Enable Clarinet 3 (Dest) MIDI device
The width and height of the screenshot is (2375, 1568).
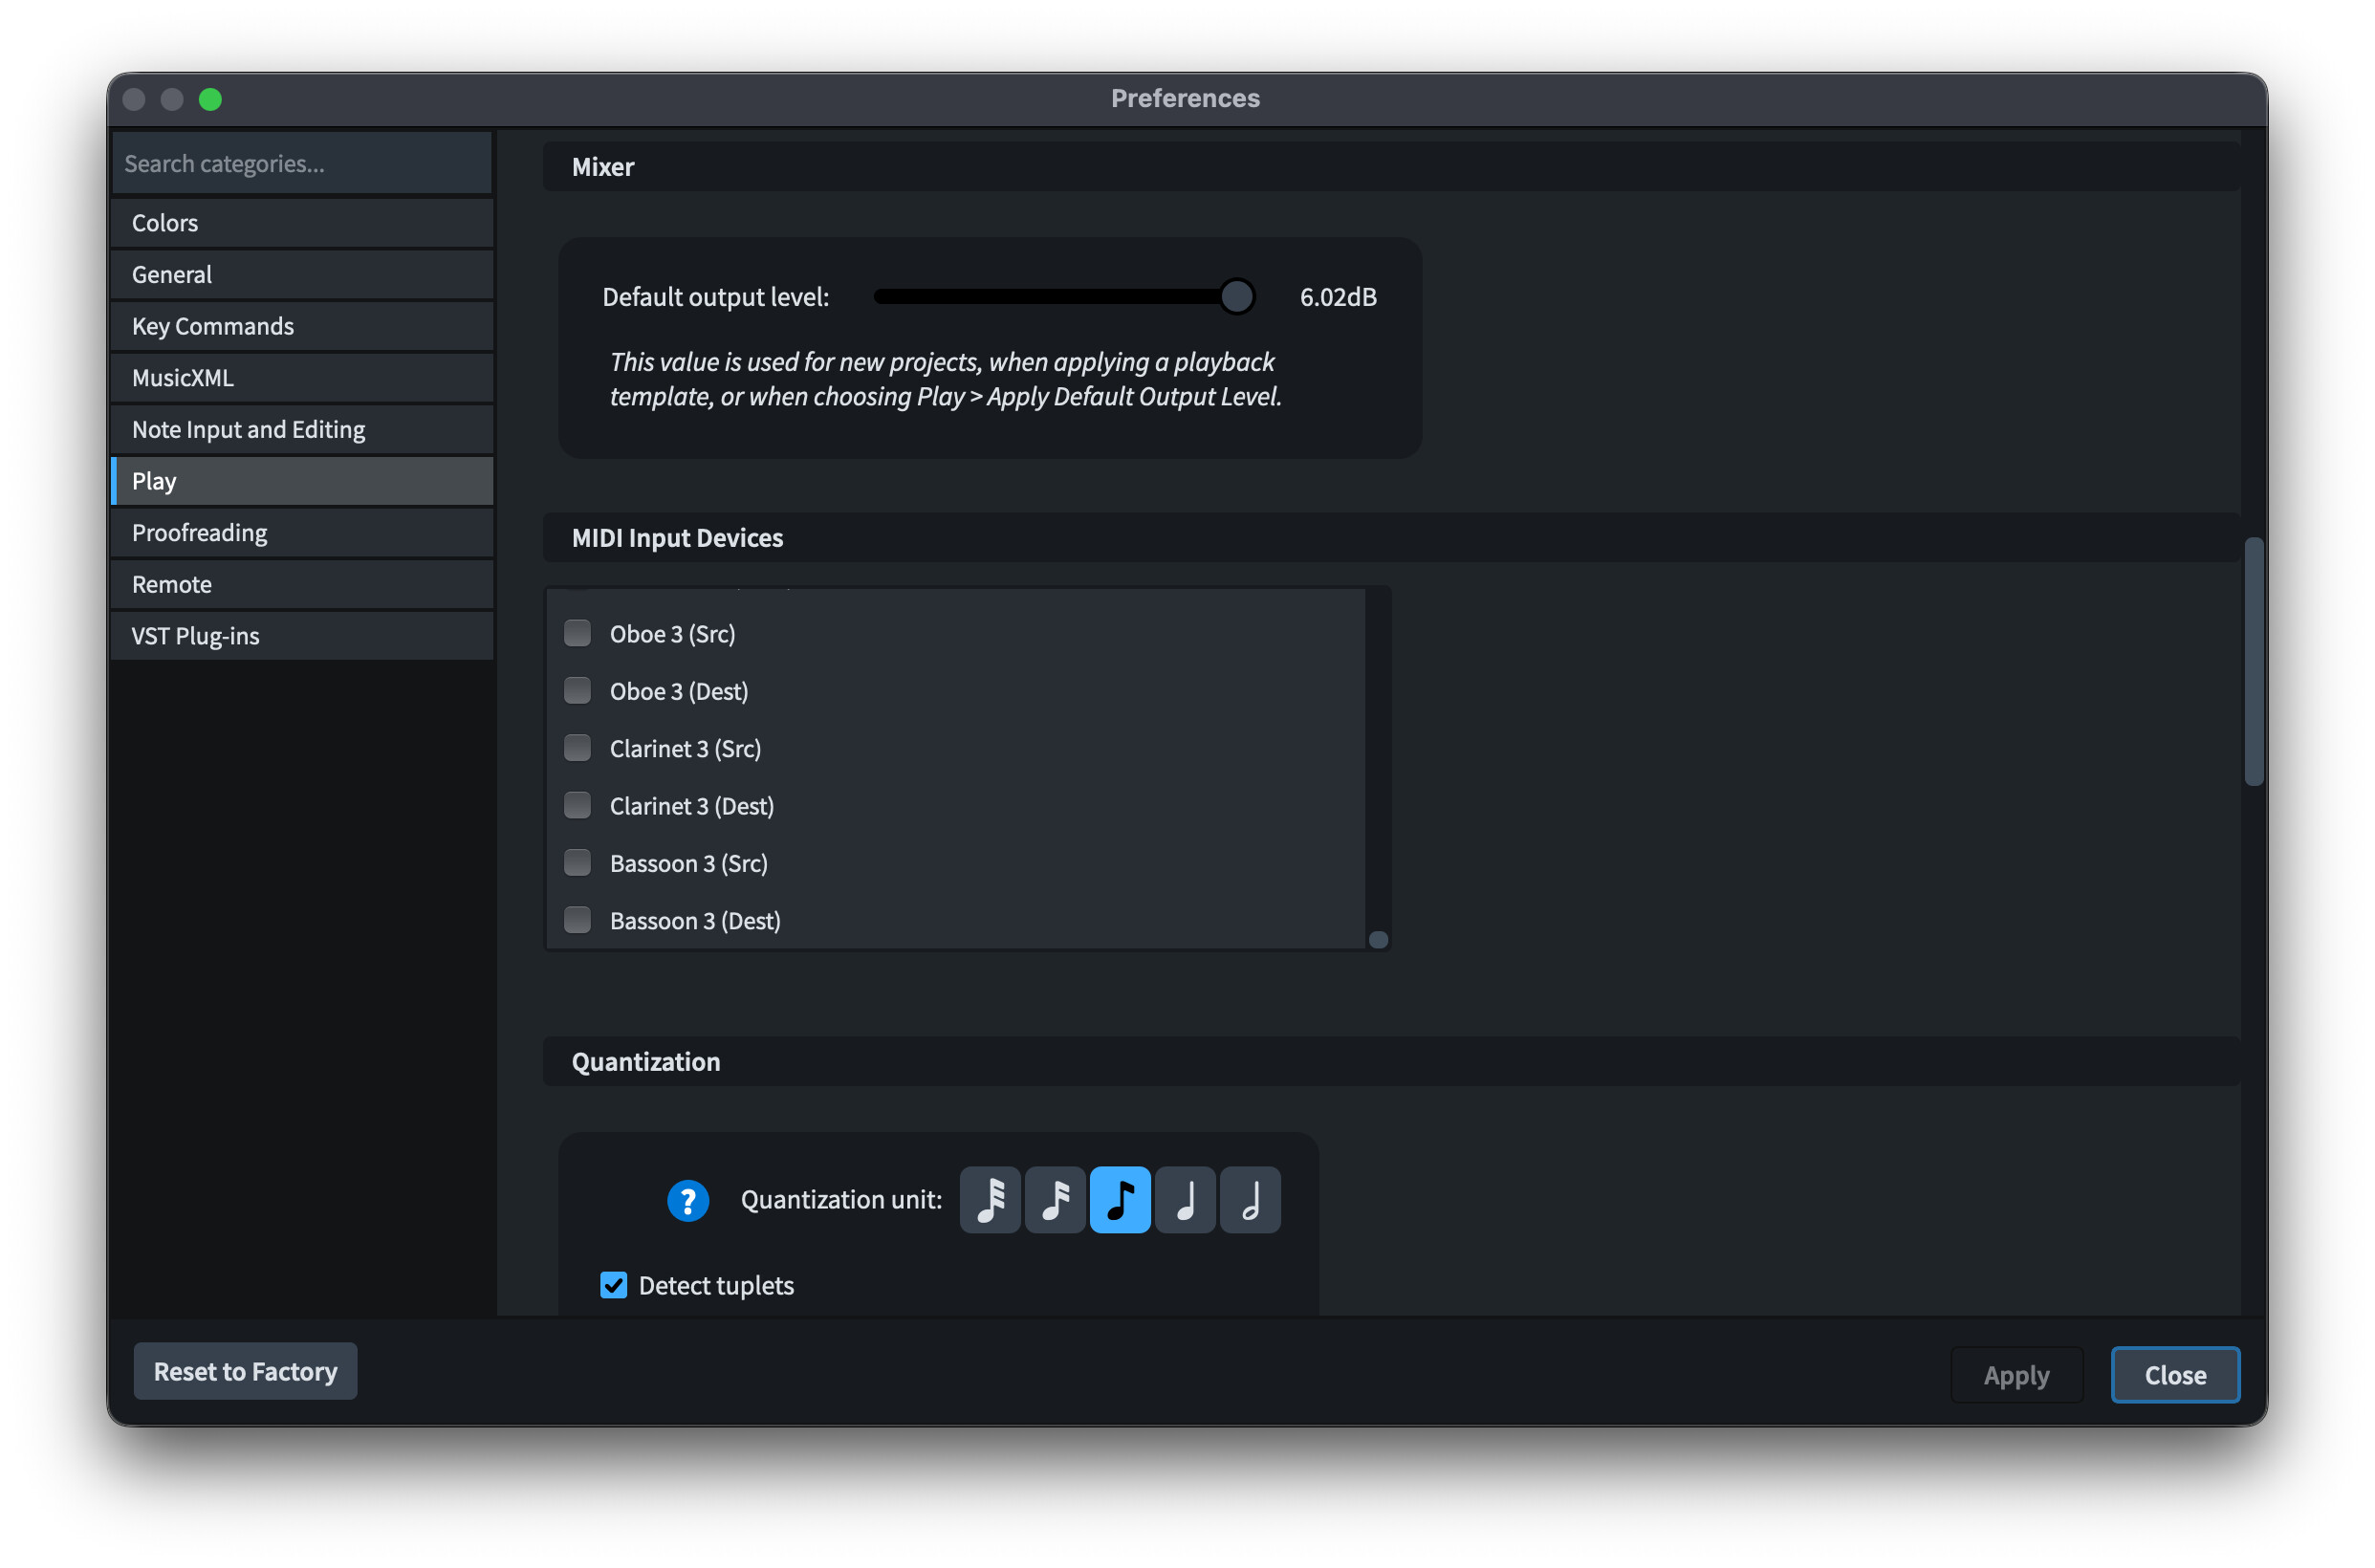click(578, 805)
